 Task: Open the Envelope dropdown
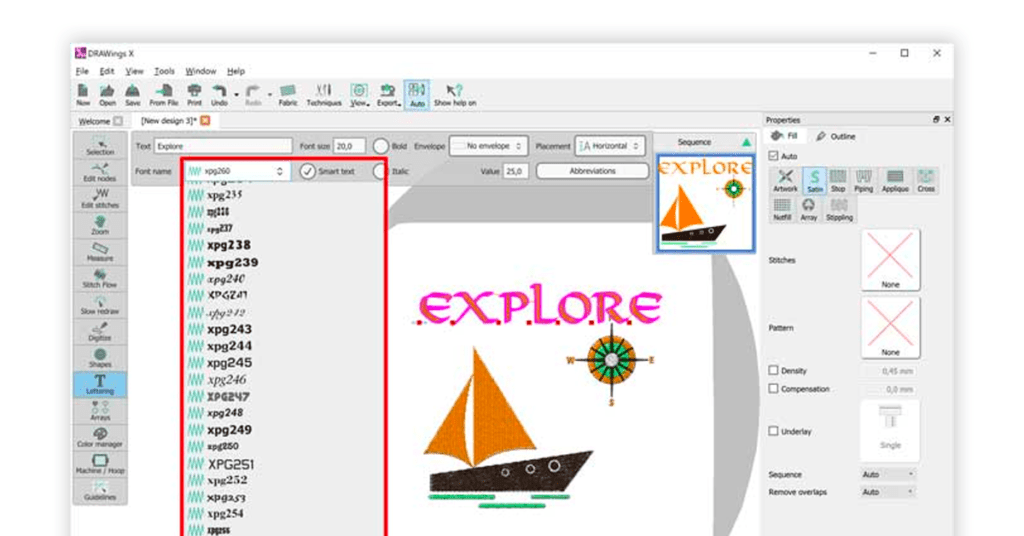pyautogui.click(x=488, y=146)
